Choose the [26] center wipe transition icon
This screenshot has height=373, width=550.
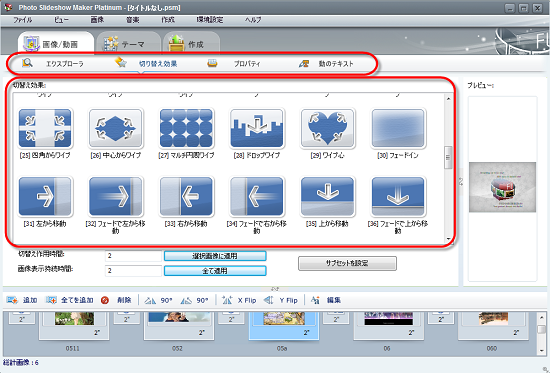116,128
